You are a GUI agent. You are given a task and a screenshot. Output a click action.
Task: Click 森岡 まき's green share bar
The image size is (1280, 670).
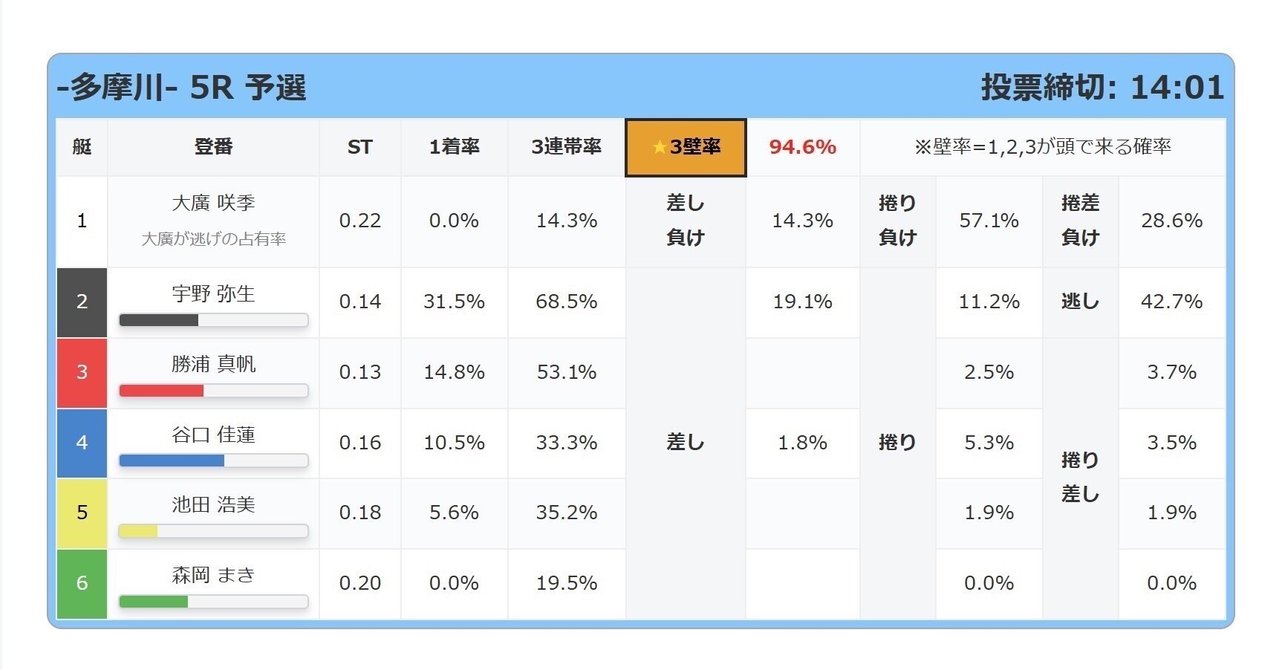(x=213, y=601)
